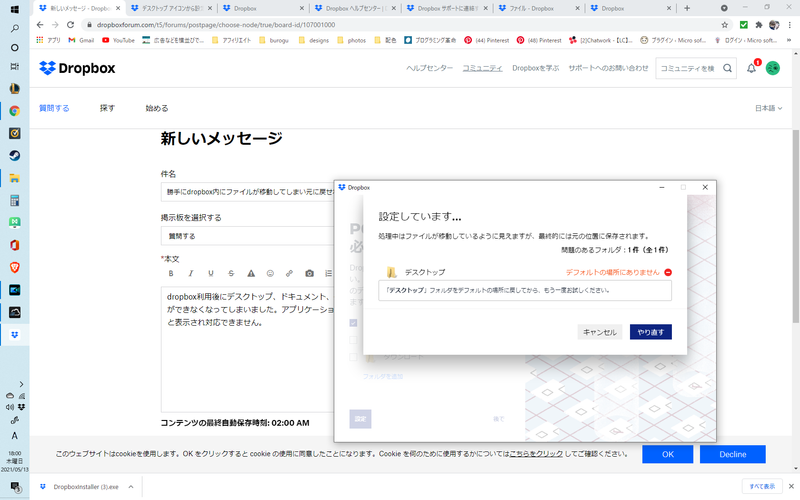Click the Dropbox logo in page header

77,68
